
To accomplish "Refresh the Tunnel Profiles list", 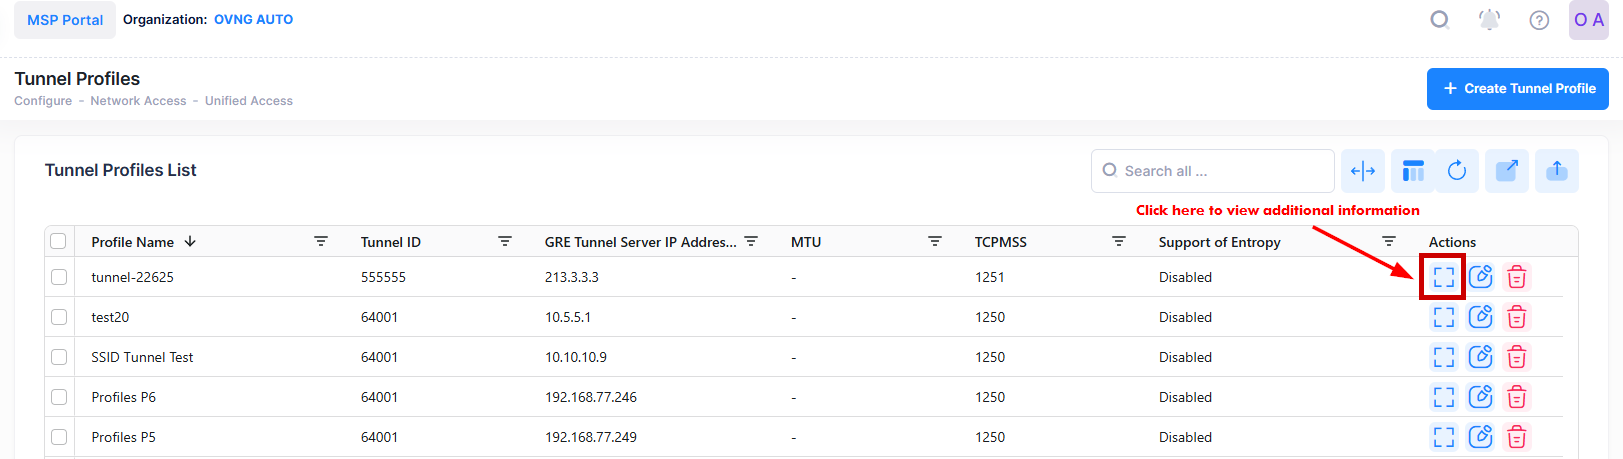I will click(1457, 171).
